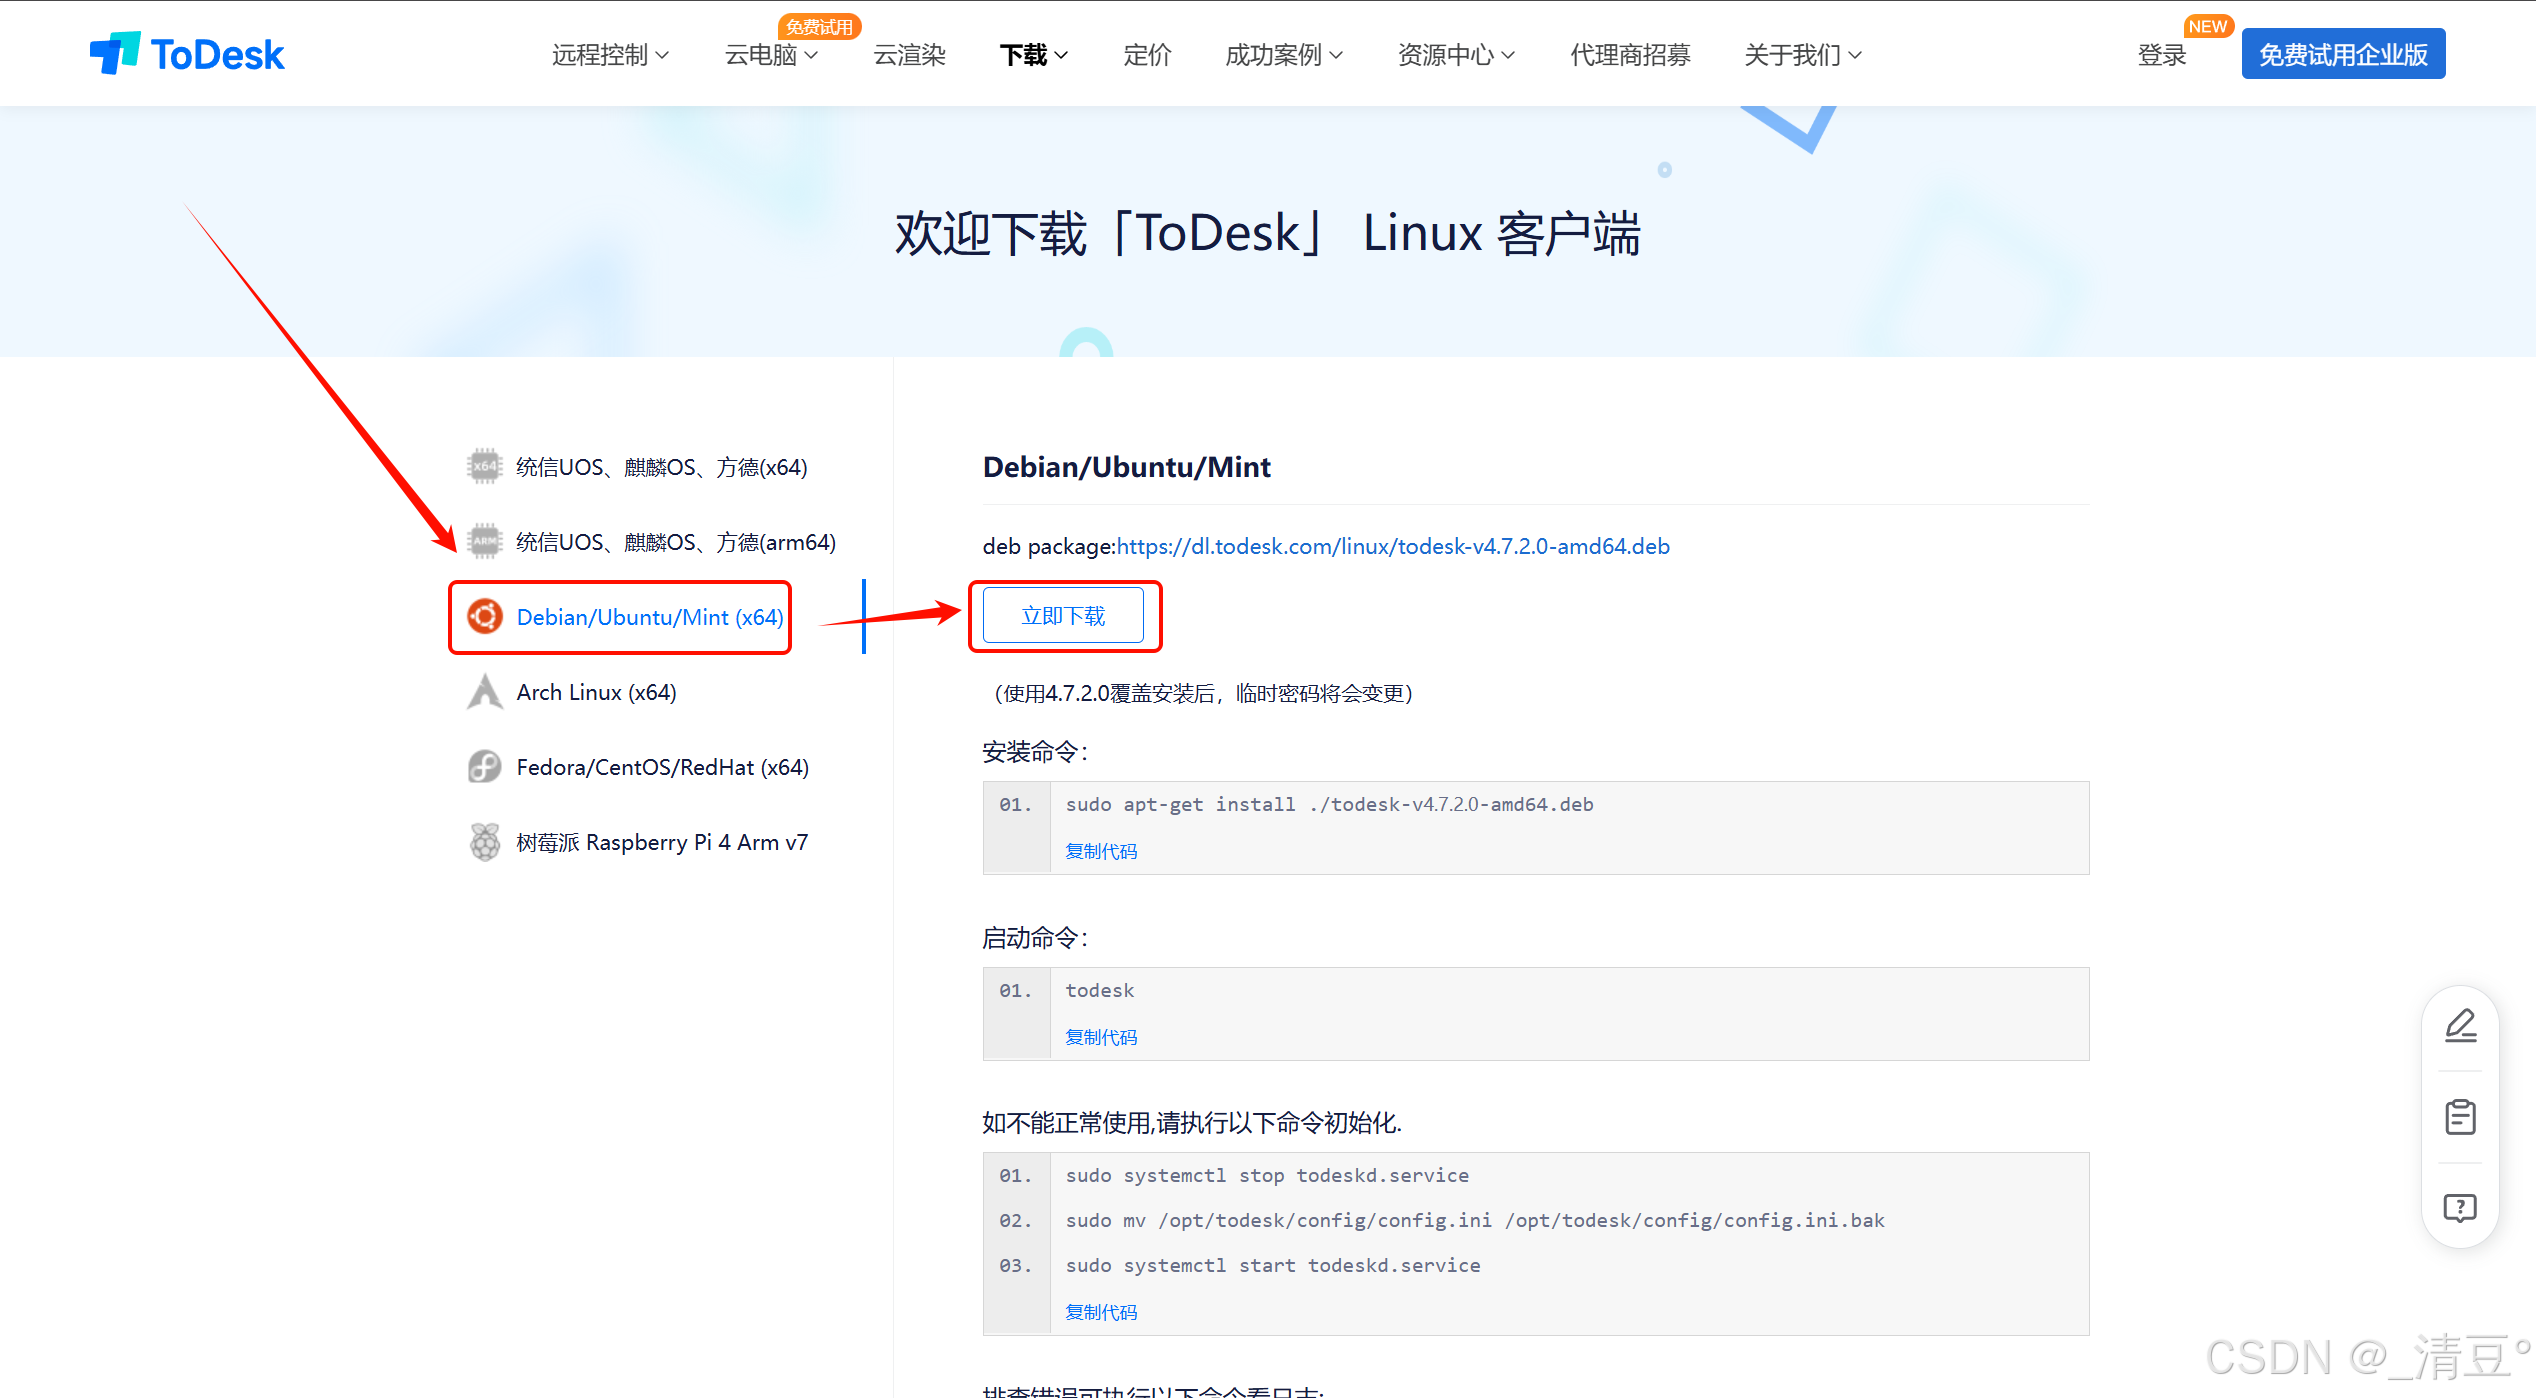Click the arm64 chip icon for 统信UOS
Viewport: 2536px width, 1398px height.
point(485,542)
